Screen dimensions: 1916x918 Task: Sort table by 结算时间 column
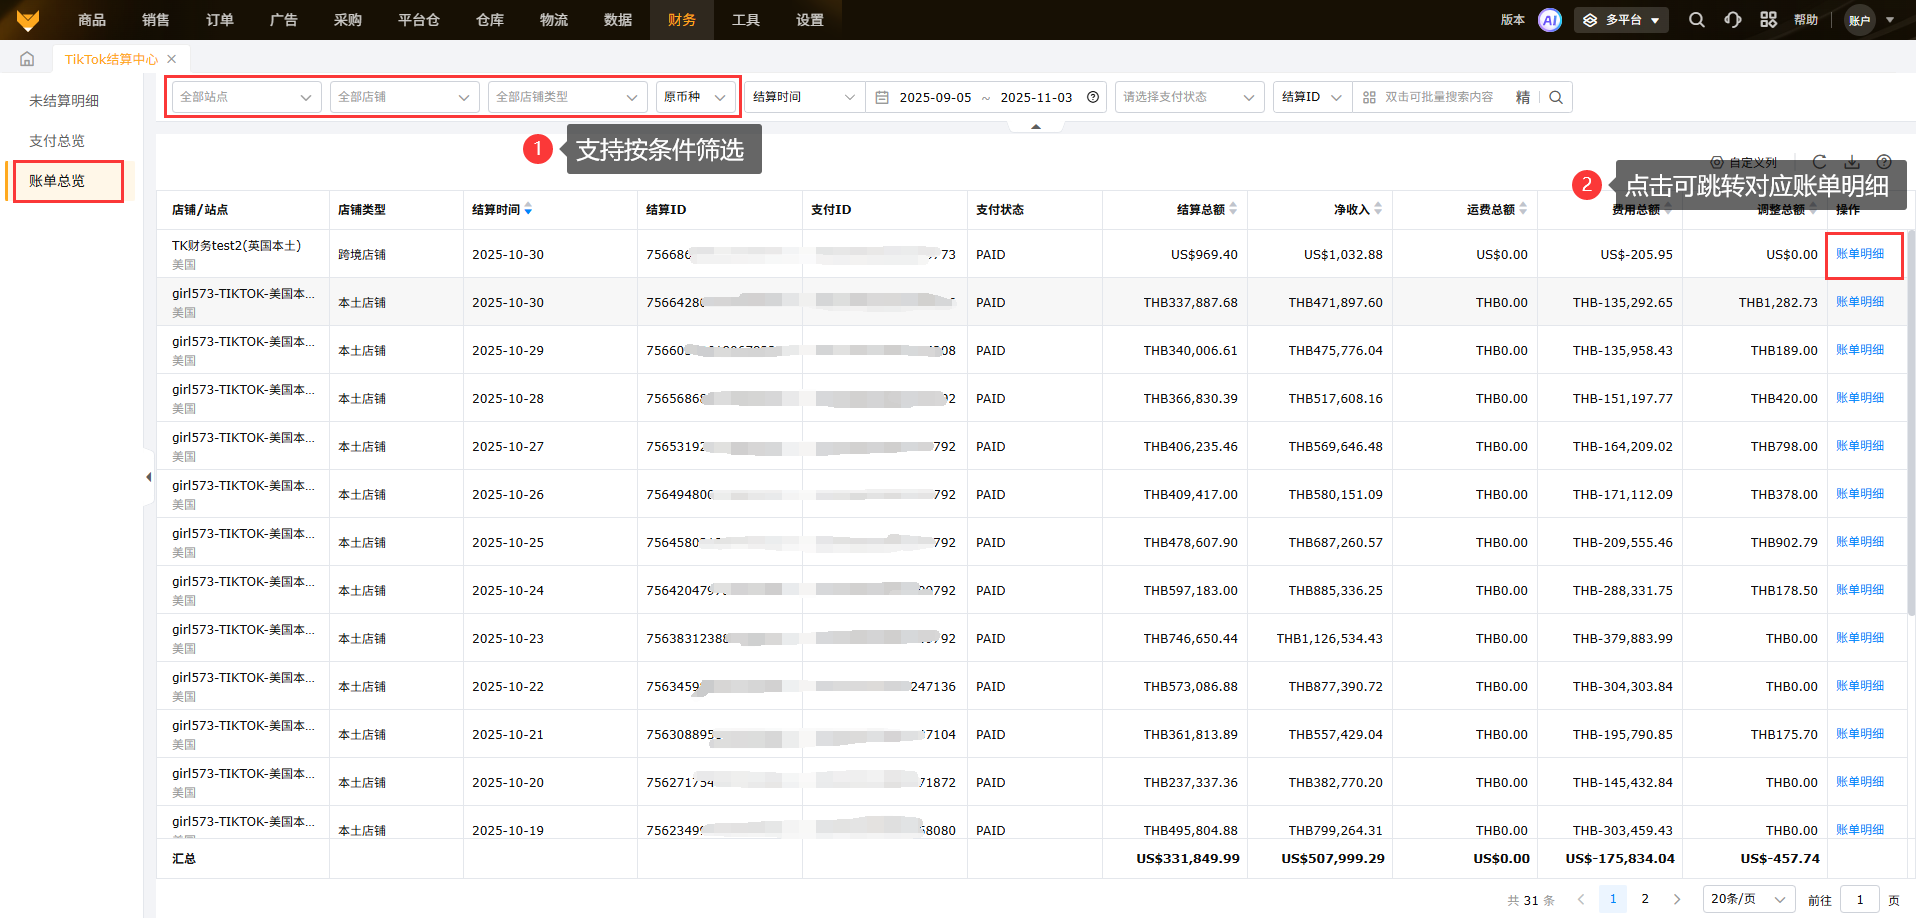coord(527,209)
